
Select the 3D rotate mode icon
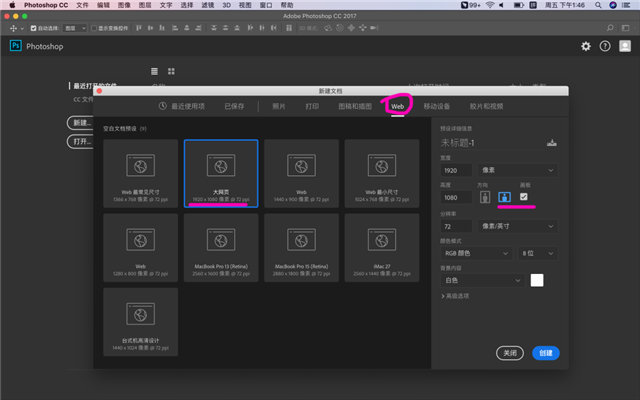328,28
